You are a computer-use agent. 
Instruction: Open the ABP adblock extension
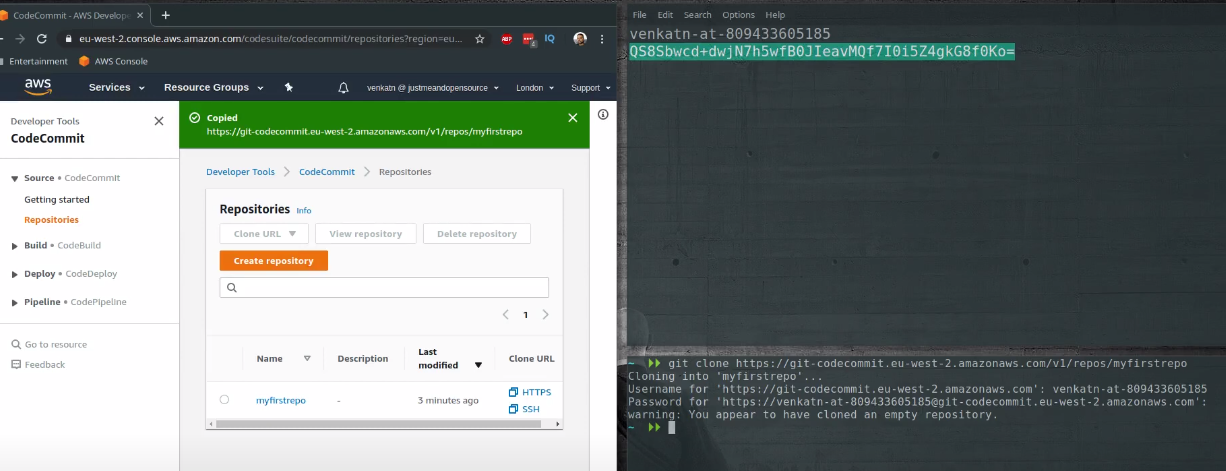pos(508,39)
